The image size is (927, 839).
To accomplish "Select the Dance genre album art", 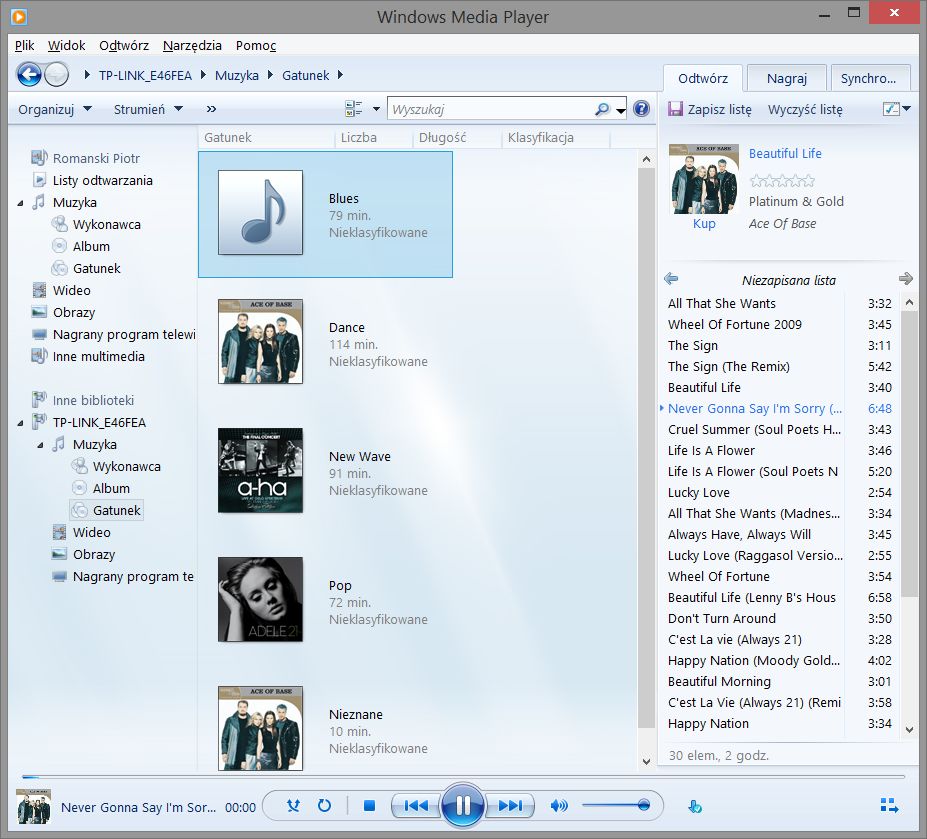I will coord(260,341).
